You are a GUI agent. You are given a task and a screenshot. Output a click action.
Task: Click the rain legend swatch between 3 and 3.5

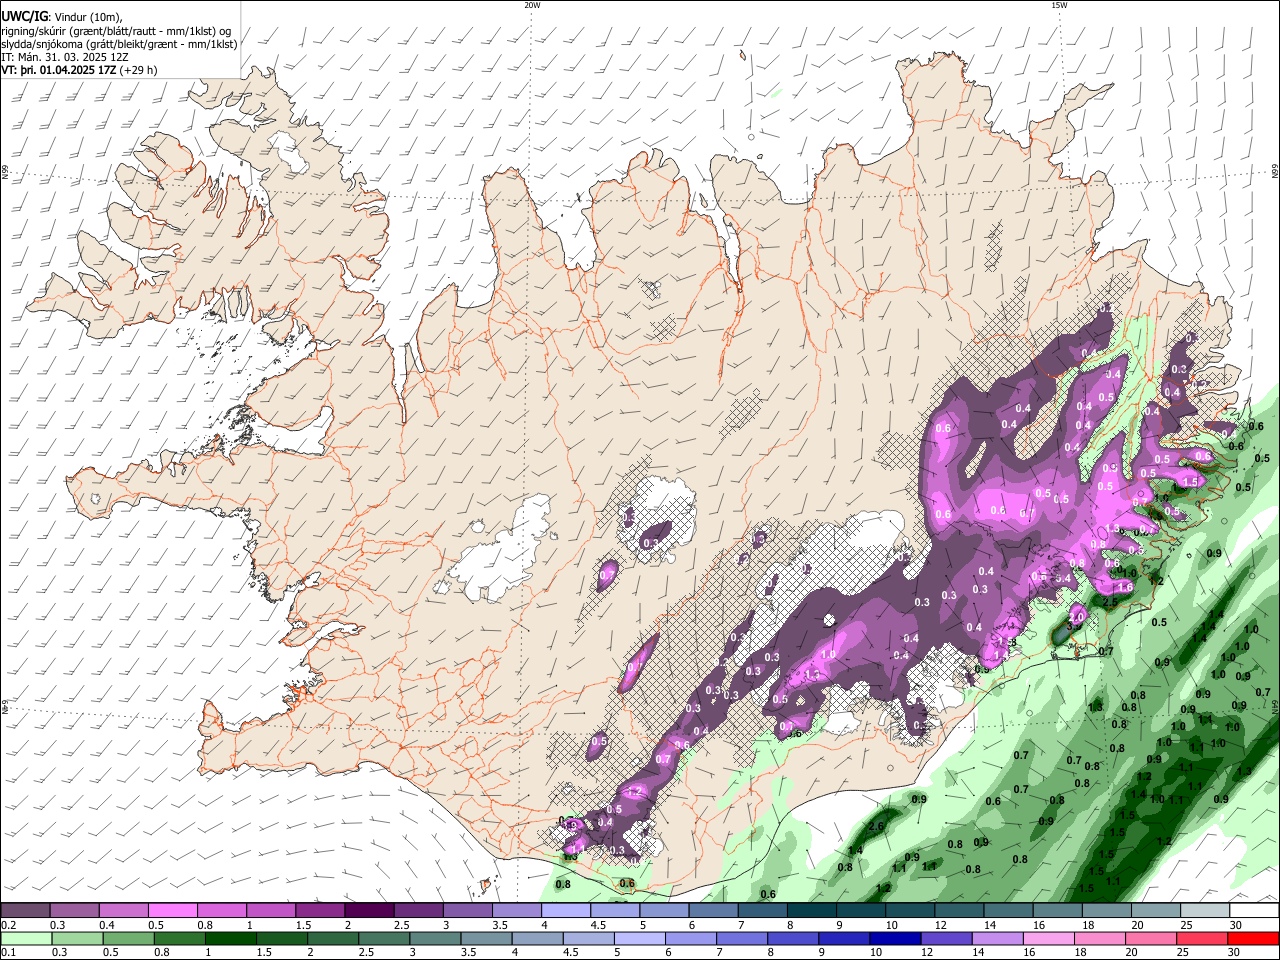(x=434, y=938)
